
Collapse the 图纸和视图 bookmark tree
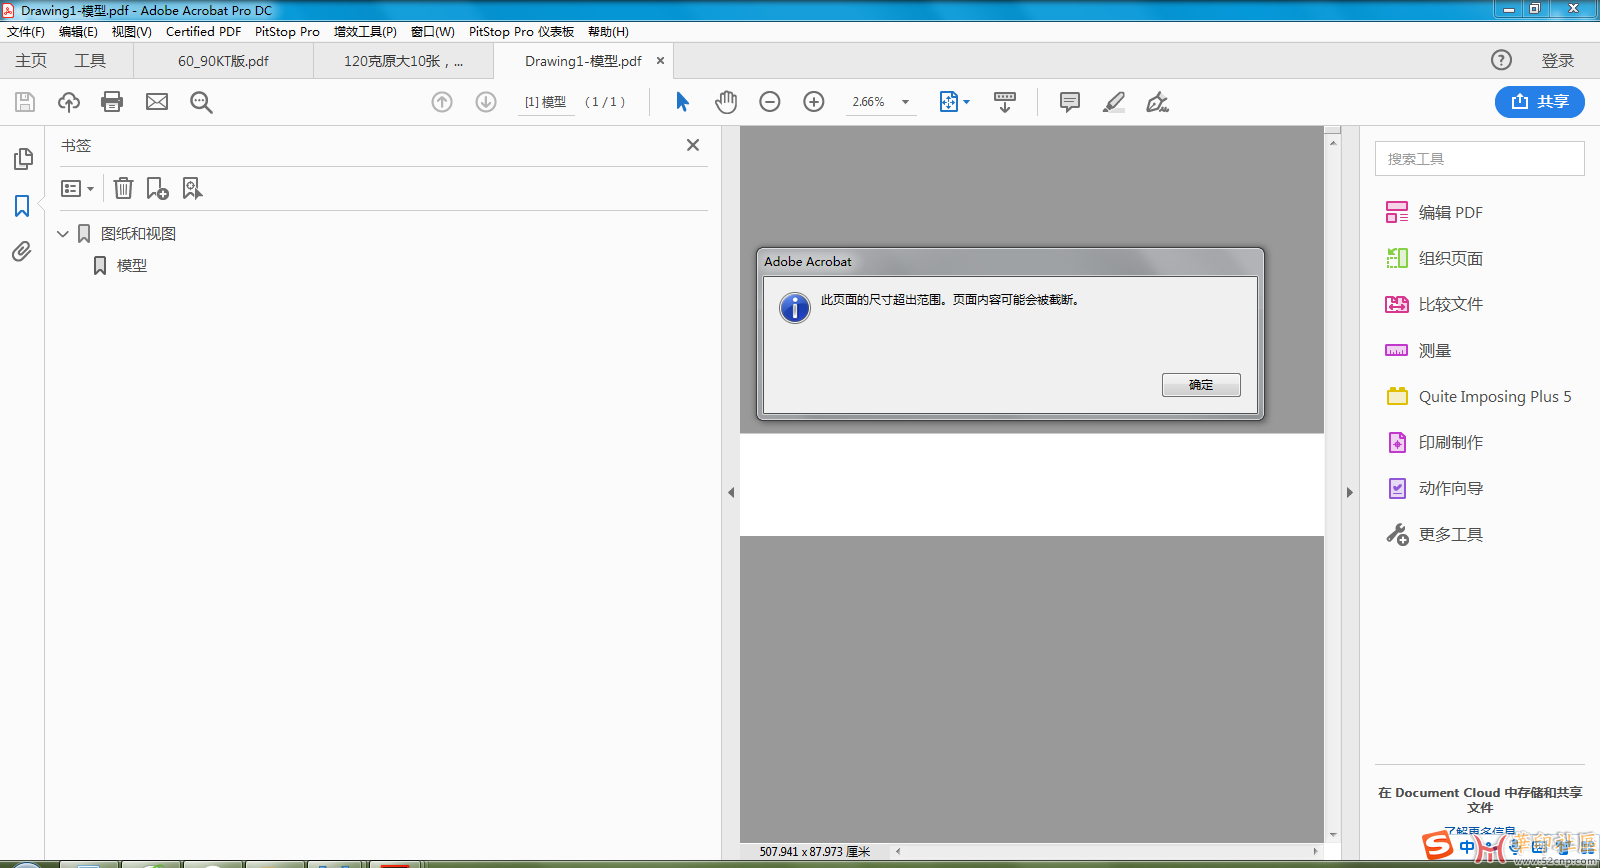[x=63, y=234]
